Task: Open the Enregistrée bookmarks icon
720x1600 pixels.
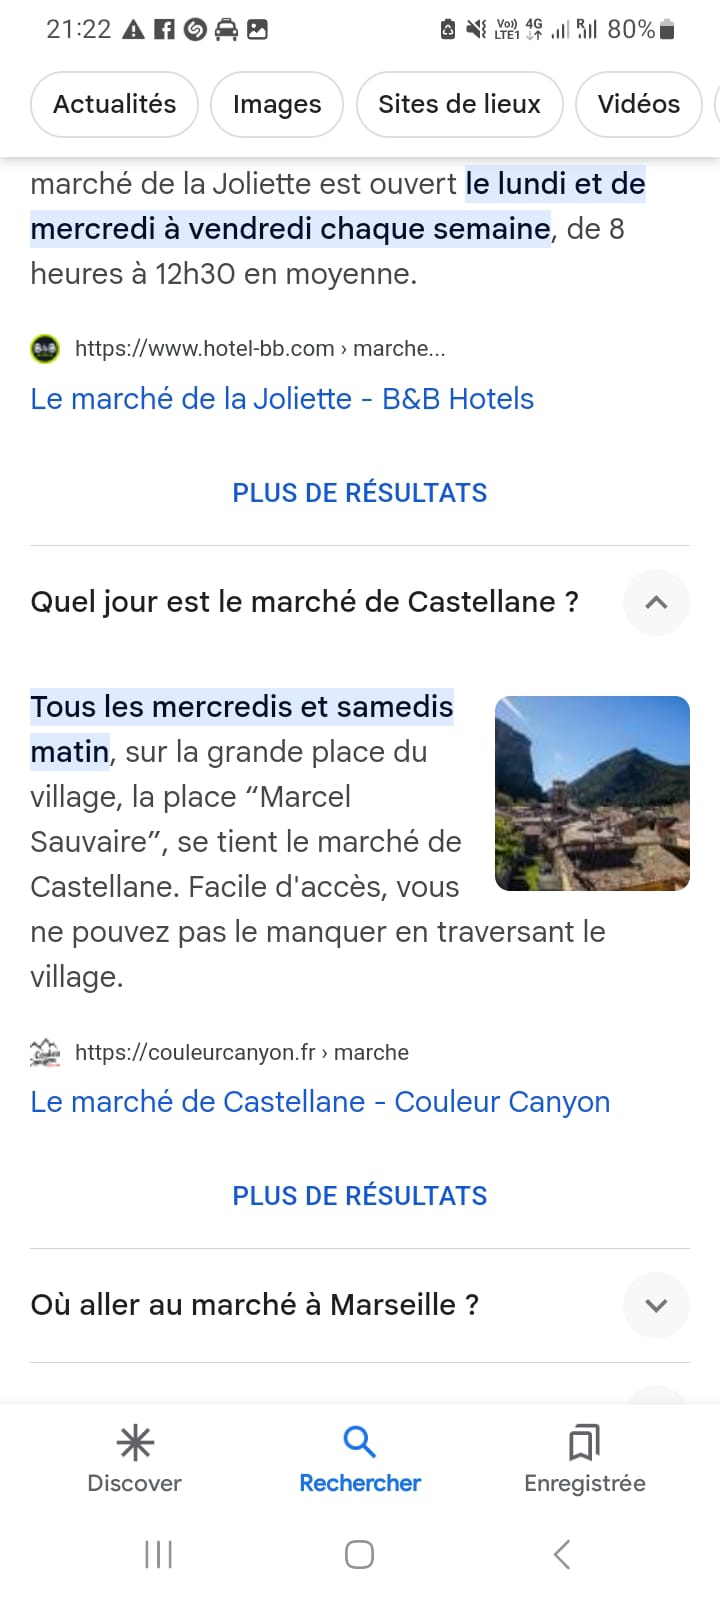Action: click(x=584, y=1443)
